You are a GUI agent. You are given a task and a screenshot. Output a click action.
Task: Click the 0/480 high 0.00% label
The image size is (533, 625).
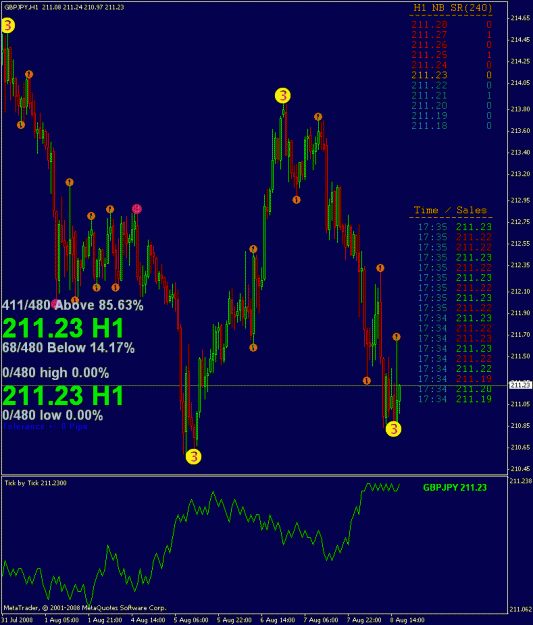[55, 373]
